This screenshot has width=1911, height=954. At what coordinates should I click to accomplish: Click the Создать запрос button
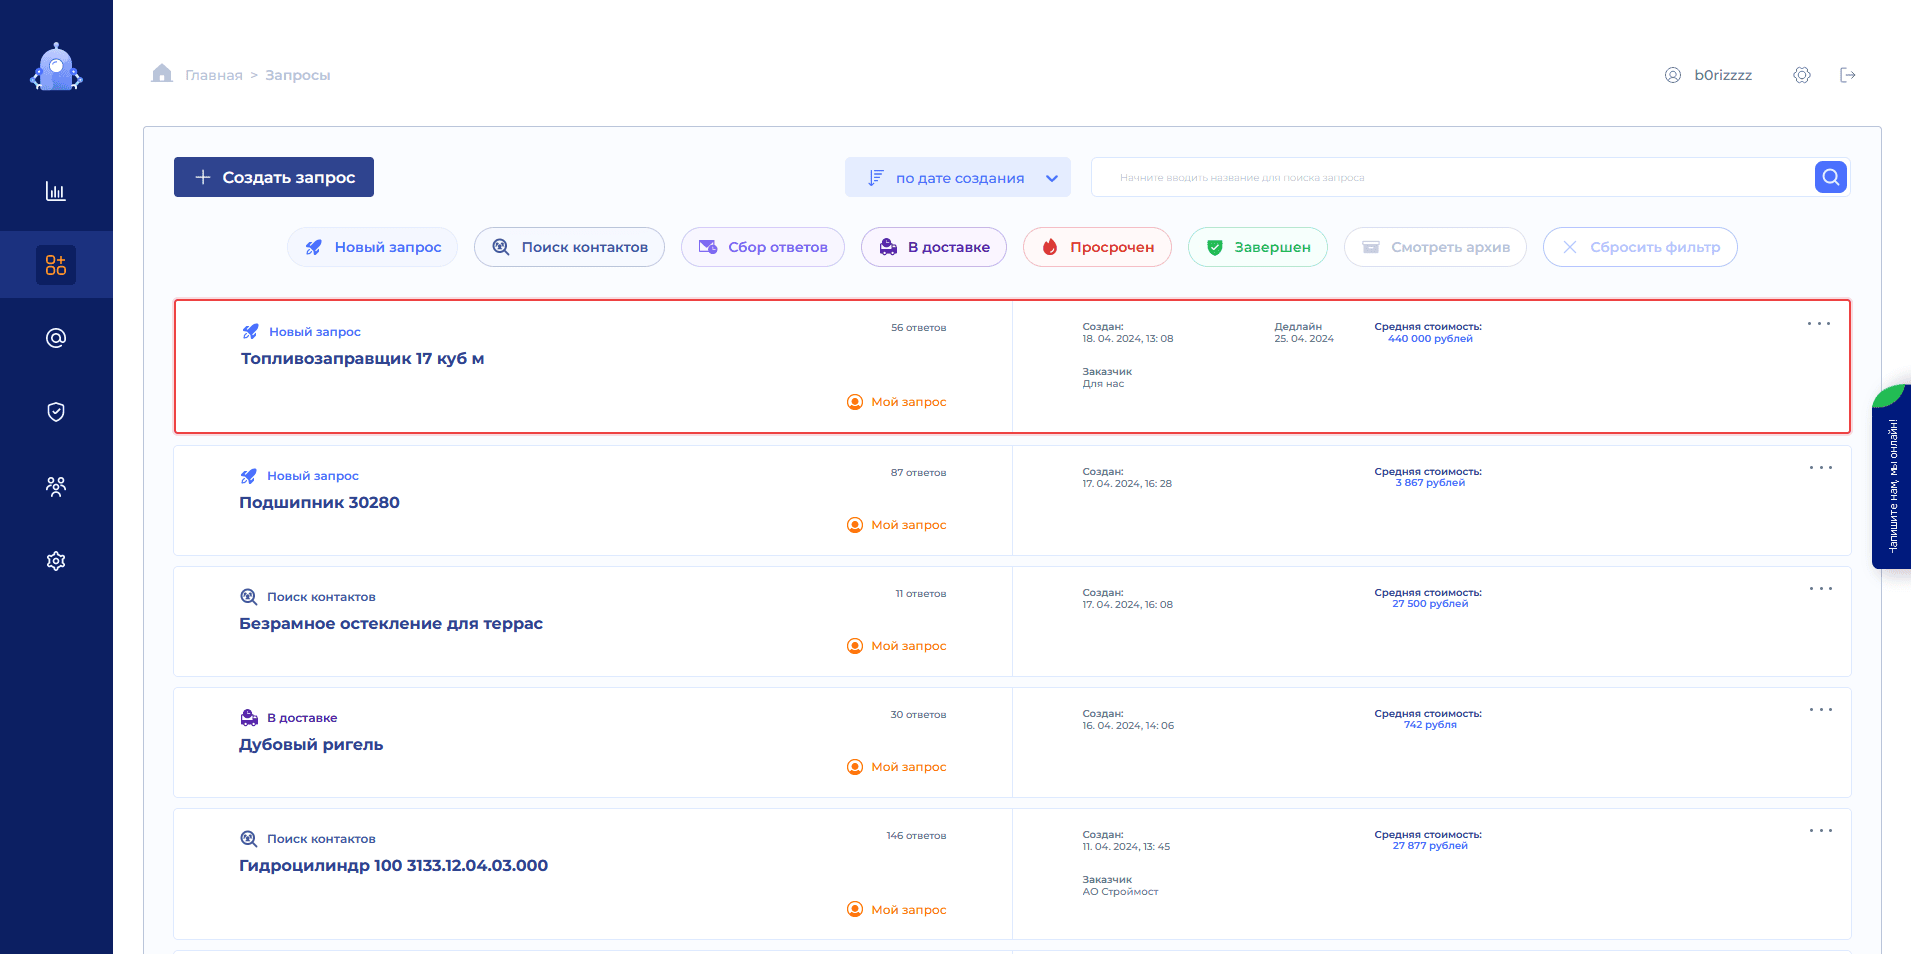pos(274,177)
